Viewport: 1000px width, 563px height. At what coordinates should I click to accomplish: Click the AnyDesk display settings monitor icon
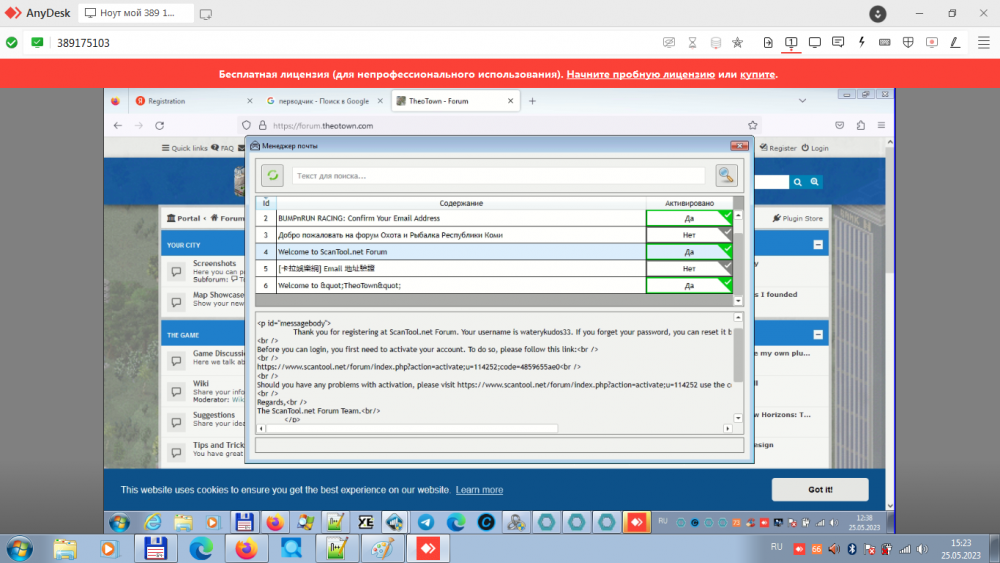(814, 43)
